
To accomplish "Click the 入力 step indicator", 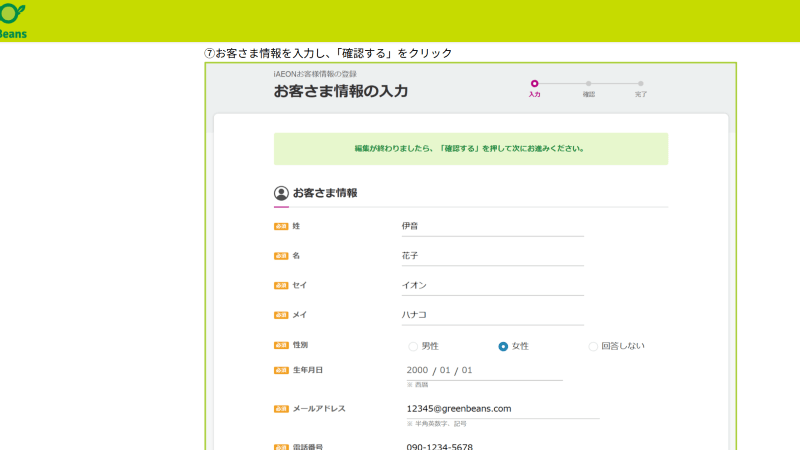I will 534,88.
